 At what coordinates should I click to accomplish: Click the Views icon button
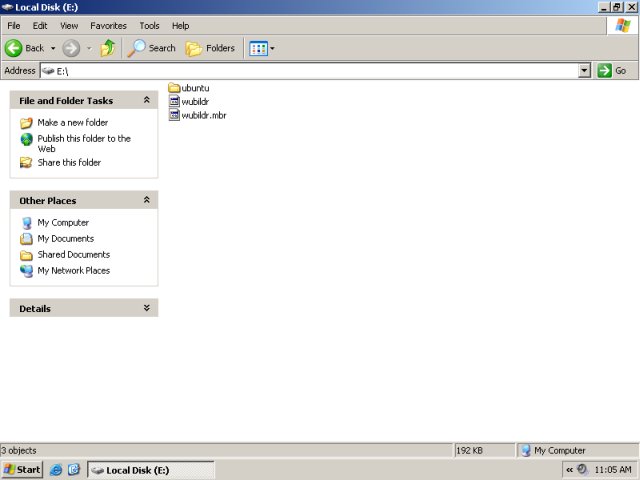(258, 49)
